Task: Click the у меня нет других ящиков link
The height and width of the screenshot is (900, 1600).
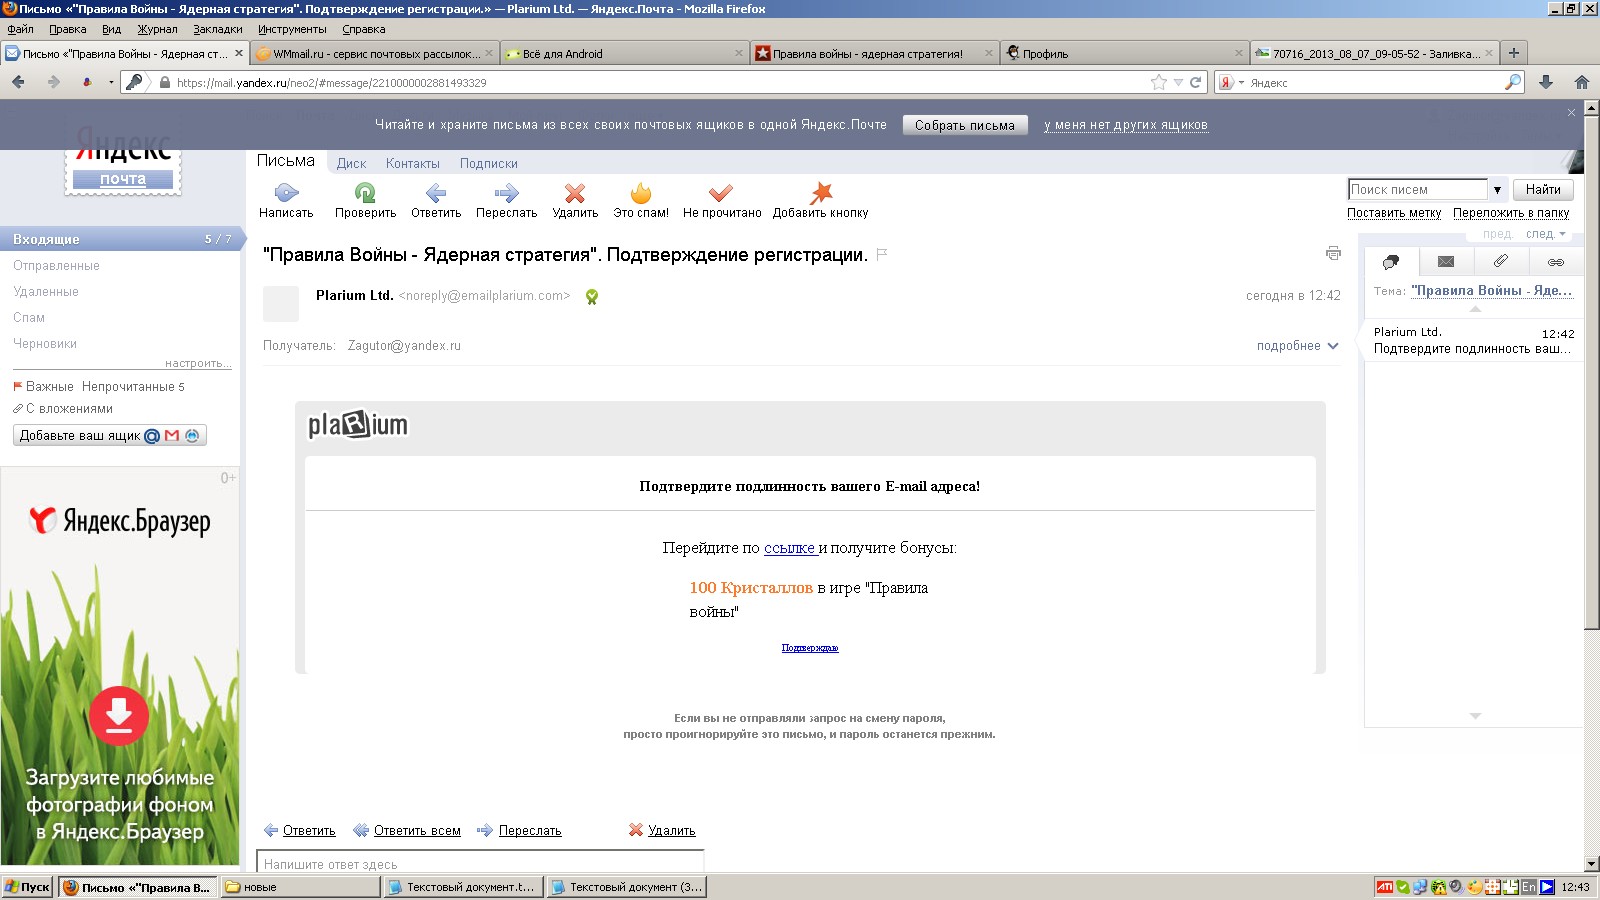Action: [x=1126, y=125]
